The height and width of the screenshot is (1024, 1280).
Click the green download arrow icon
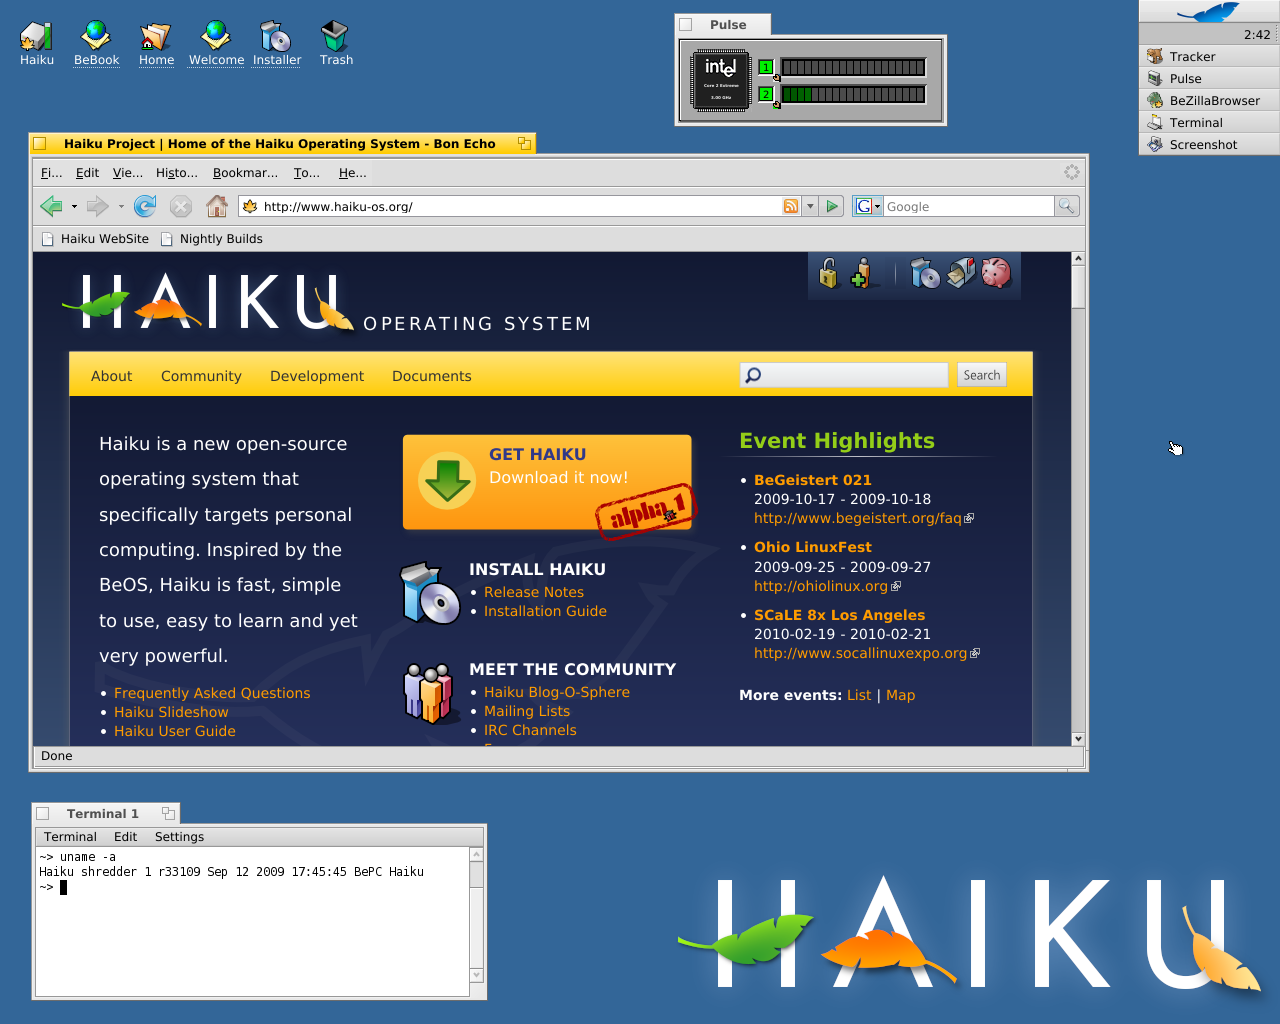tap(447, 480)
